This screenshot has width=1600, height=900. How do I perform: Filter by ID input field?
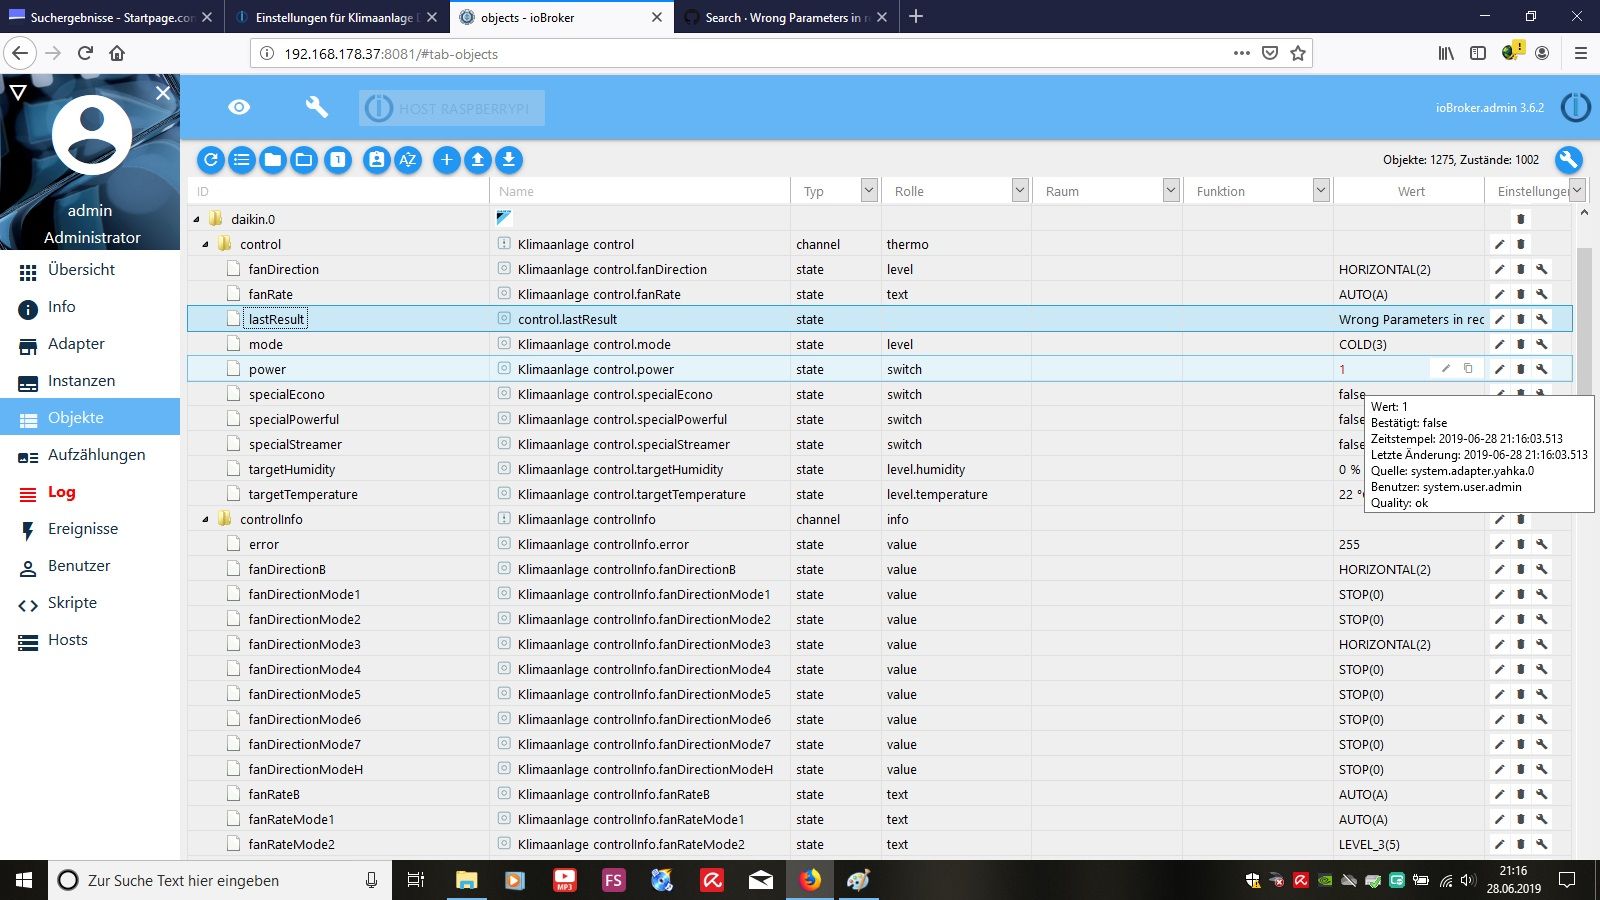point(338,191)
